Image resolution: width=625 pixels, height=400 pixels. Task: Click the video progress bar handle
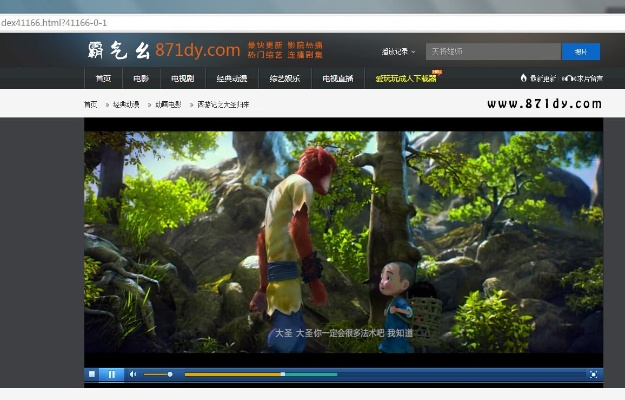[283, 374]
